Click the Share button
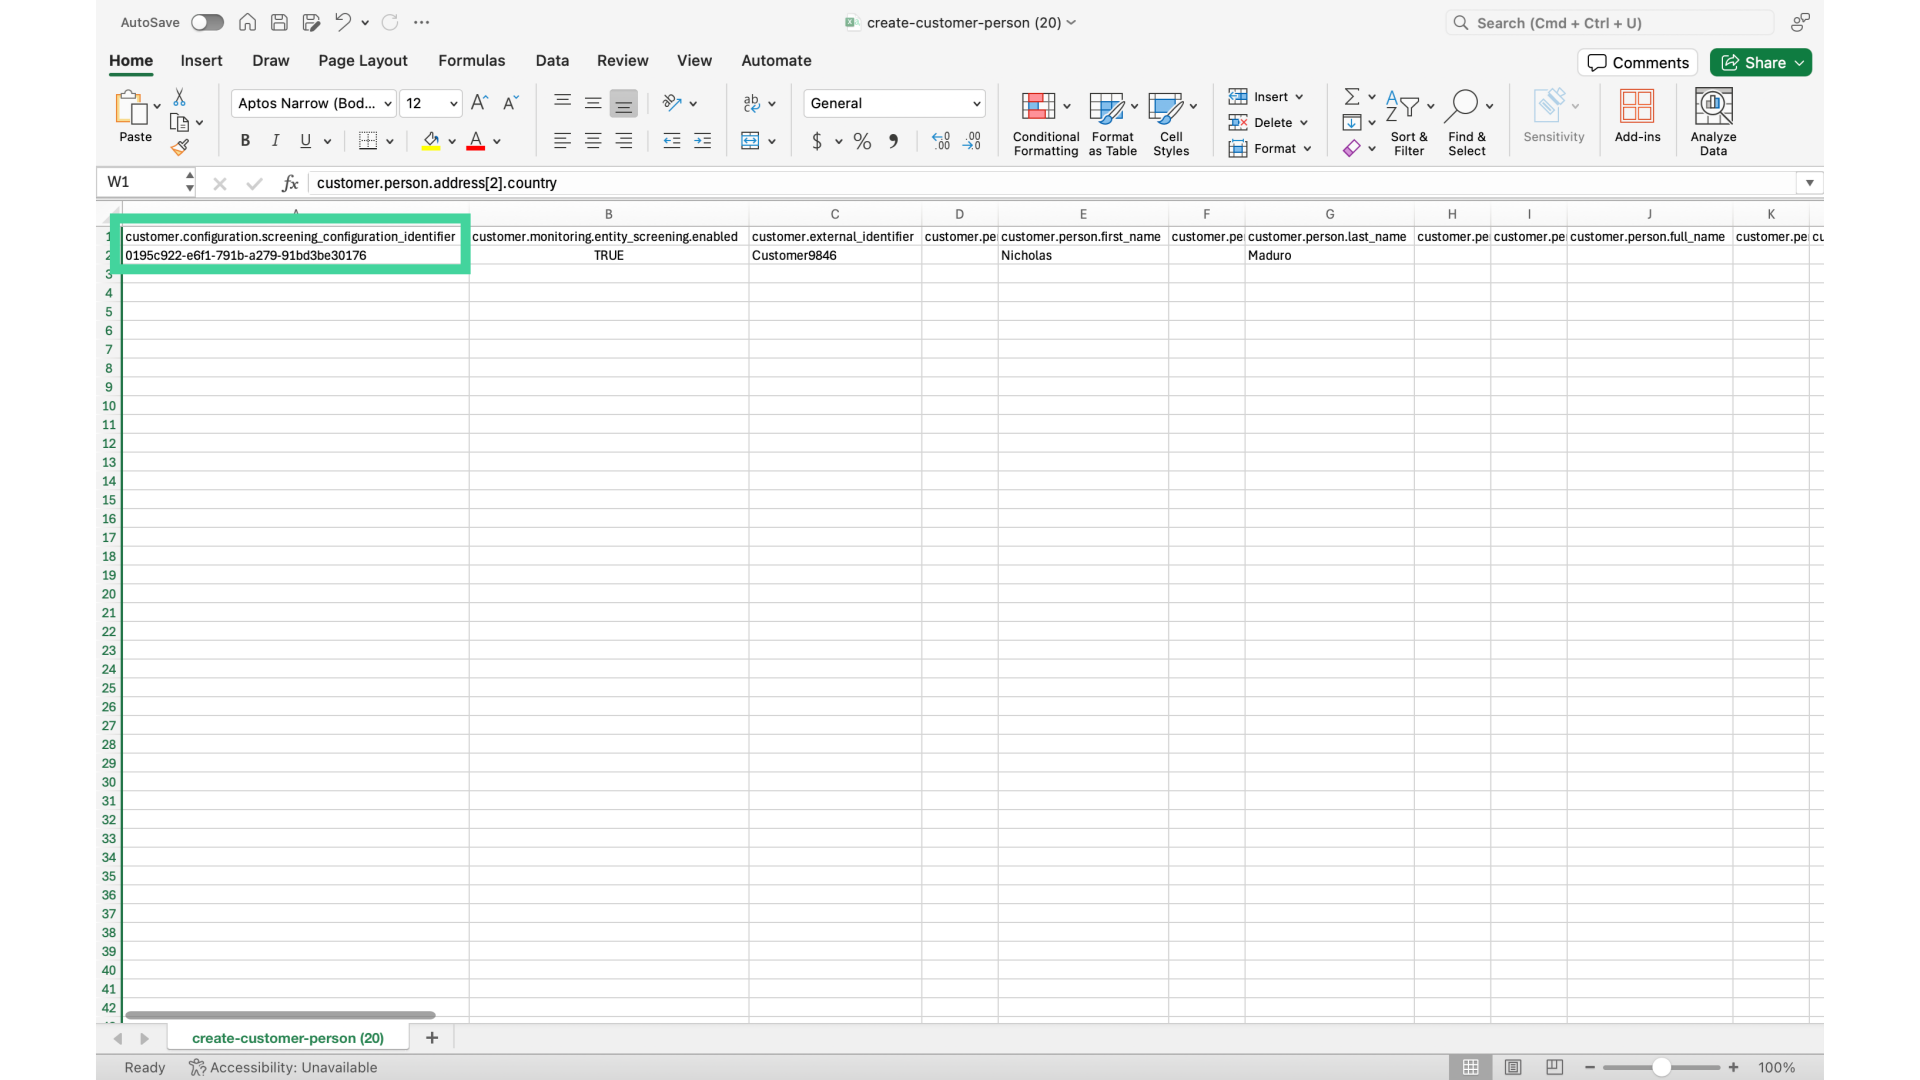1920x1080 pixels. tap(1760, 62)
